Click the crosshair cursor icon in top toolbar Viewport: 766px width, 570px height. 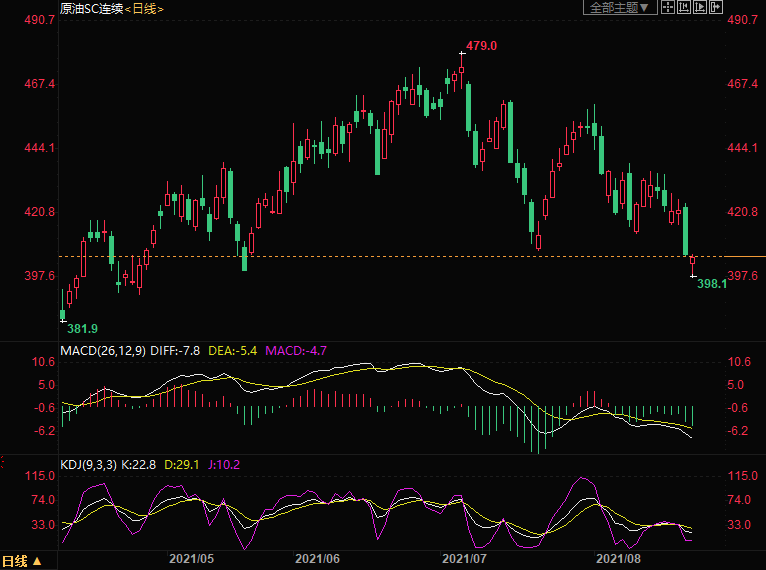(667, 7)
